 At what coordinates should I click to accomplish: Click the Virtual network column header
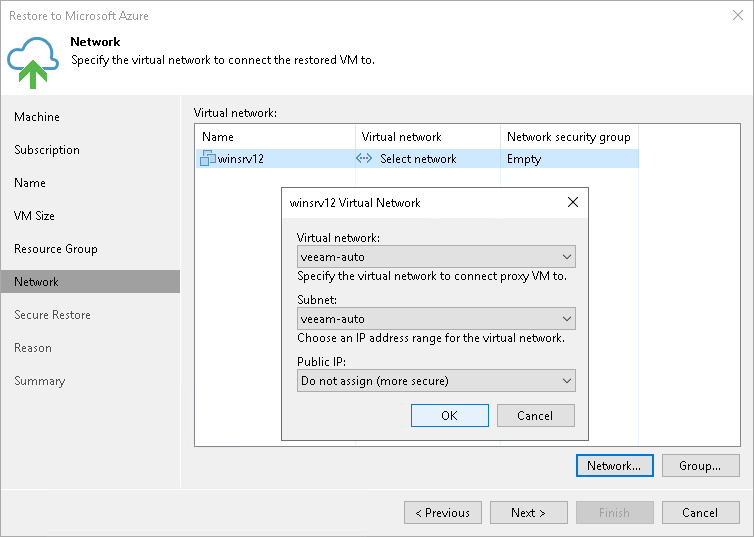pyautogui.click(x=402, y=137)
